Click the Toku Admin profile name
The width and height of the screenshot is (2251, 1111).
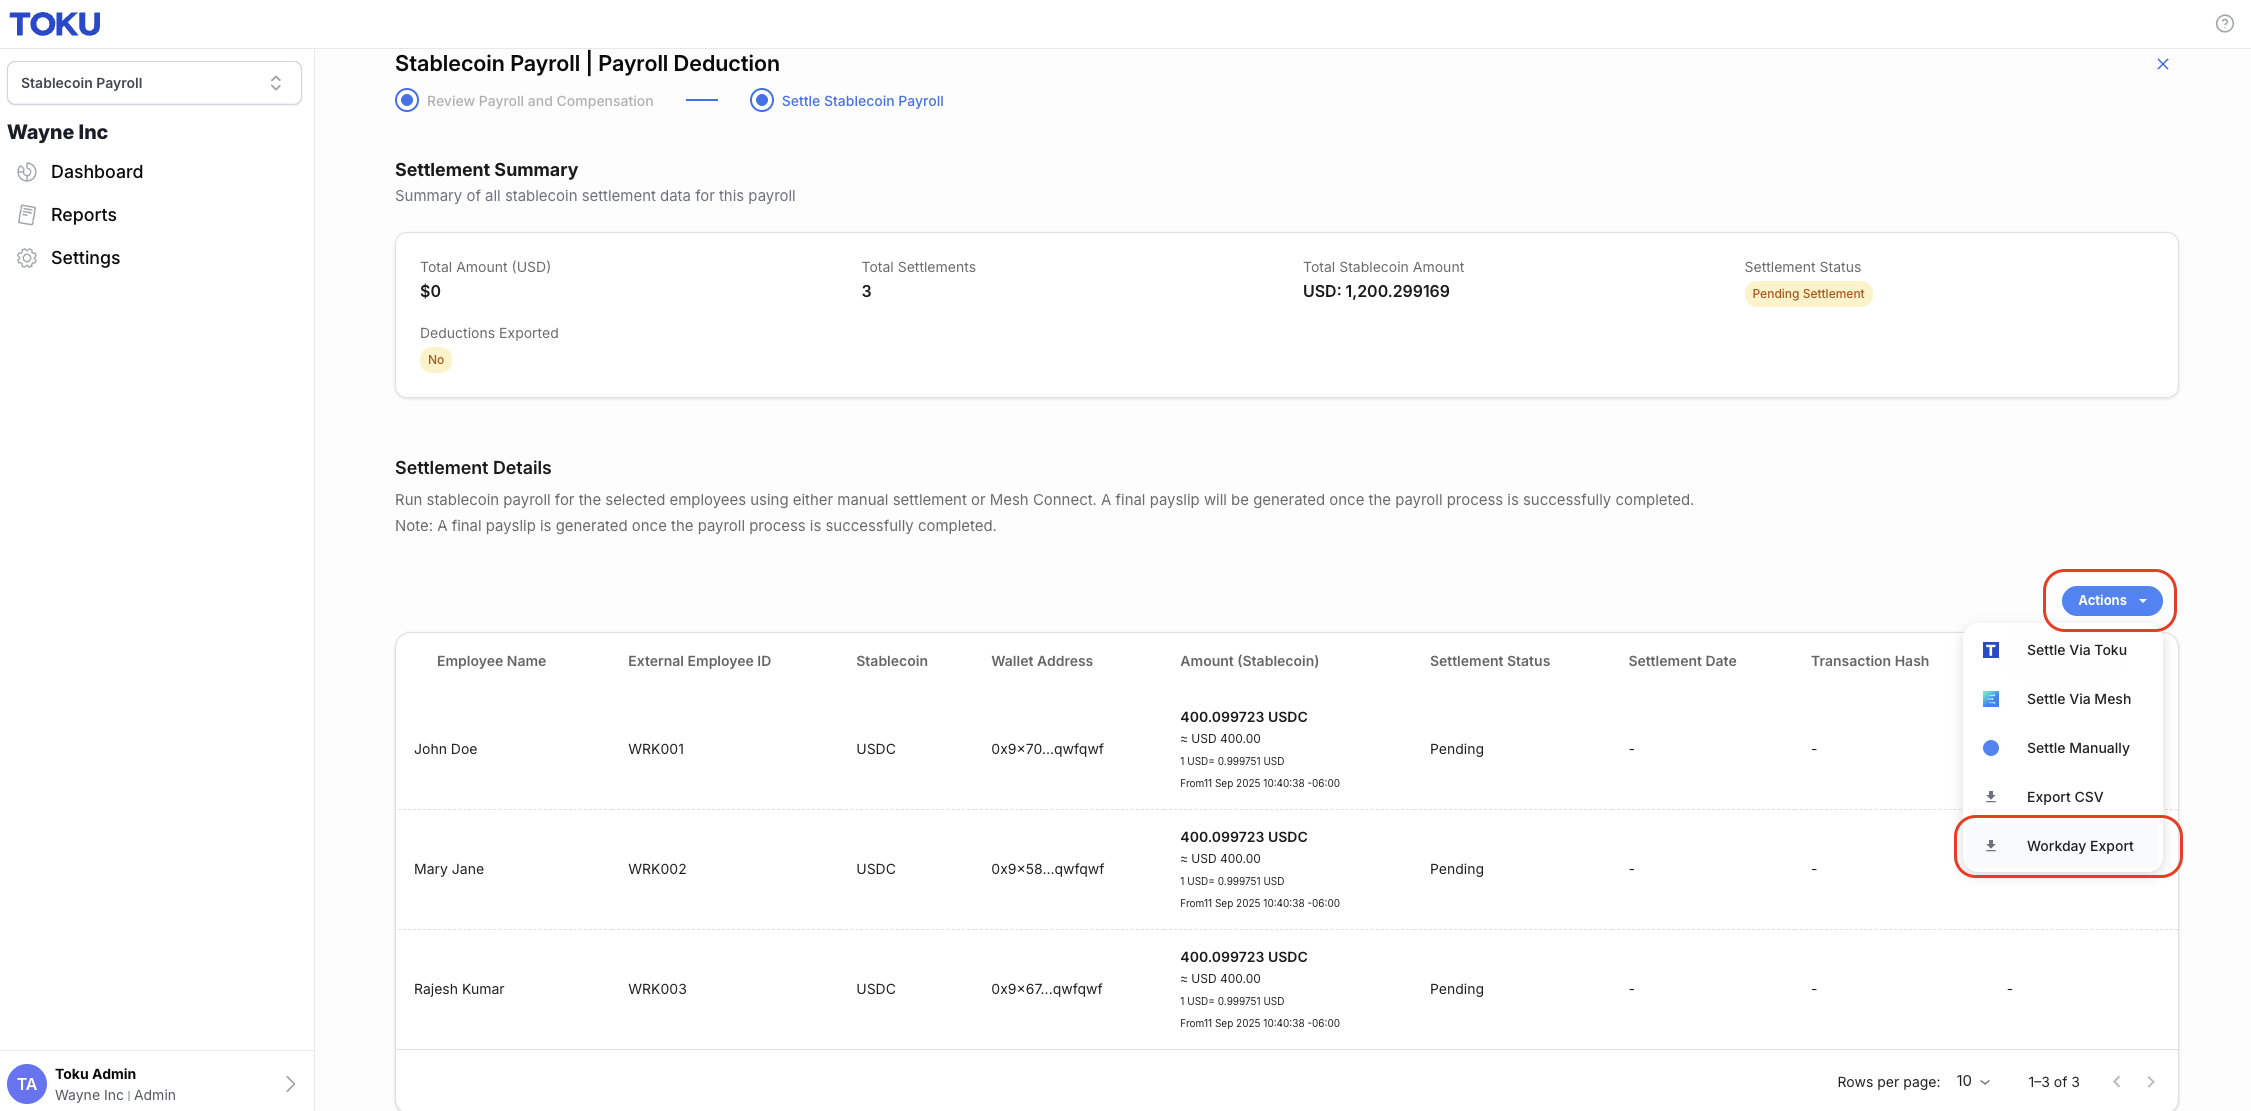click(96, 1074)
